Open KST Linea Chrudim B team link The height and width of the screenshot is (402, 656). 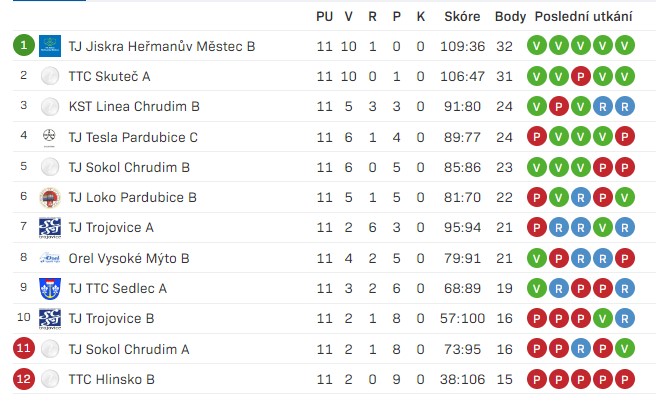[134, 106]
